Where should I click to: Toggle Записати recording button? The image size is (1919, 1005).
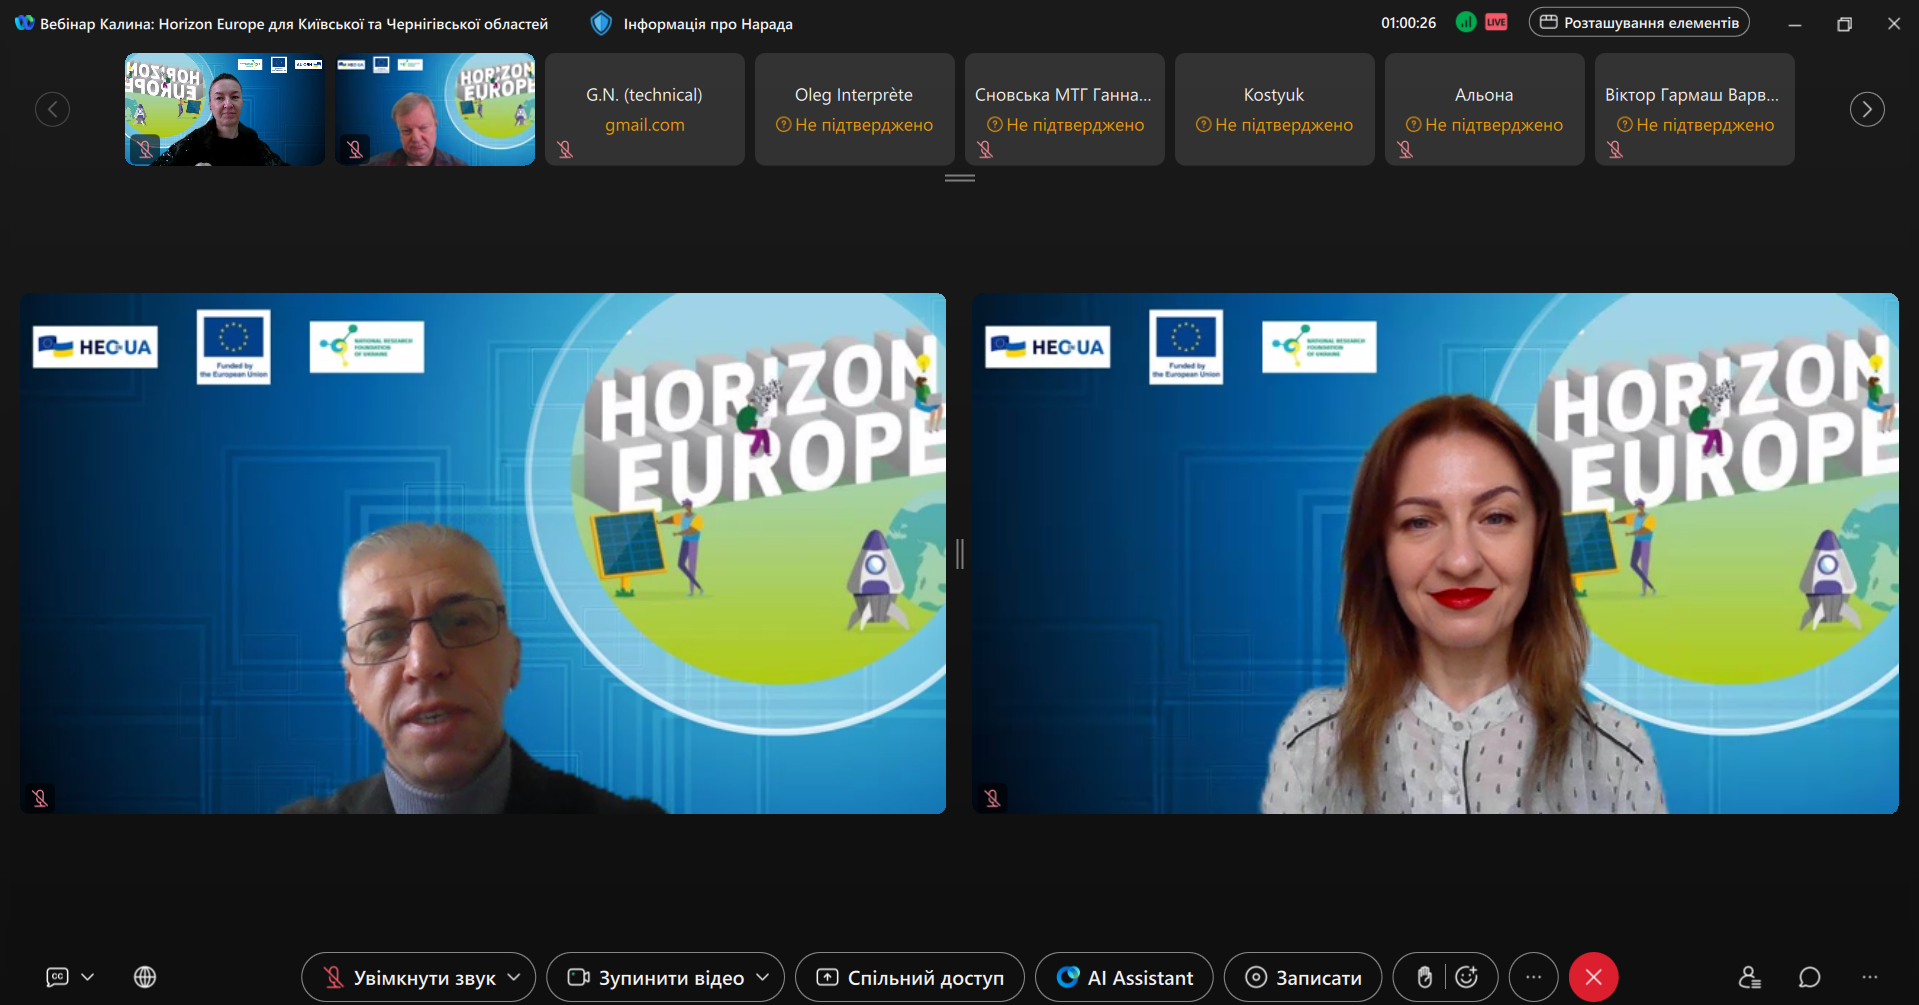point(1302,977)
